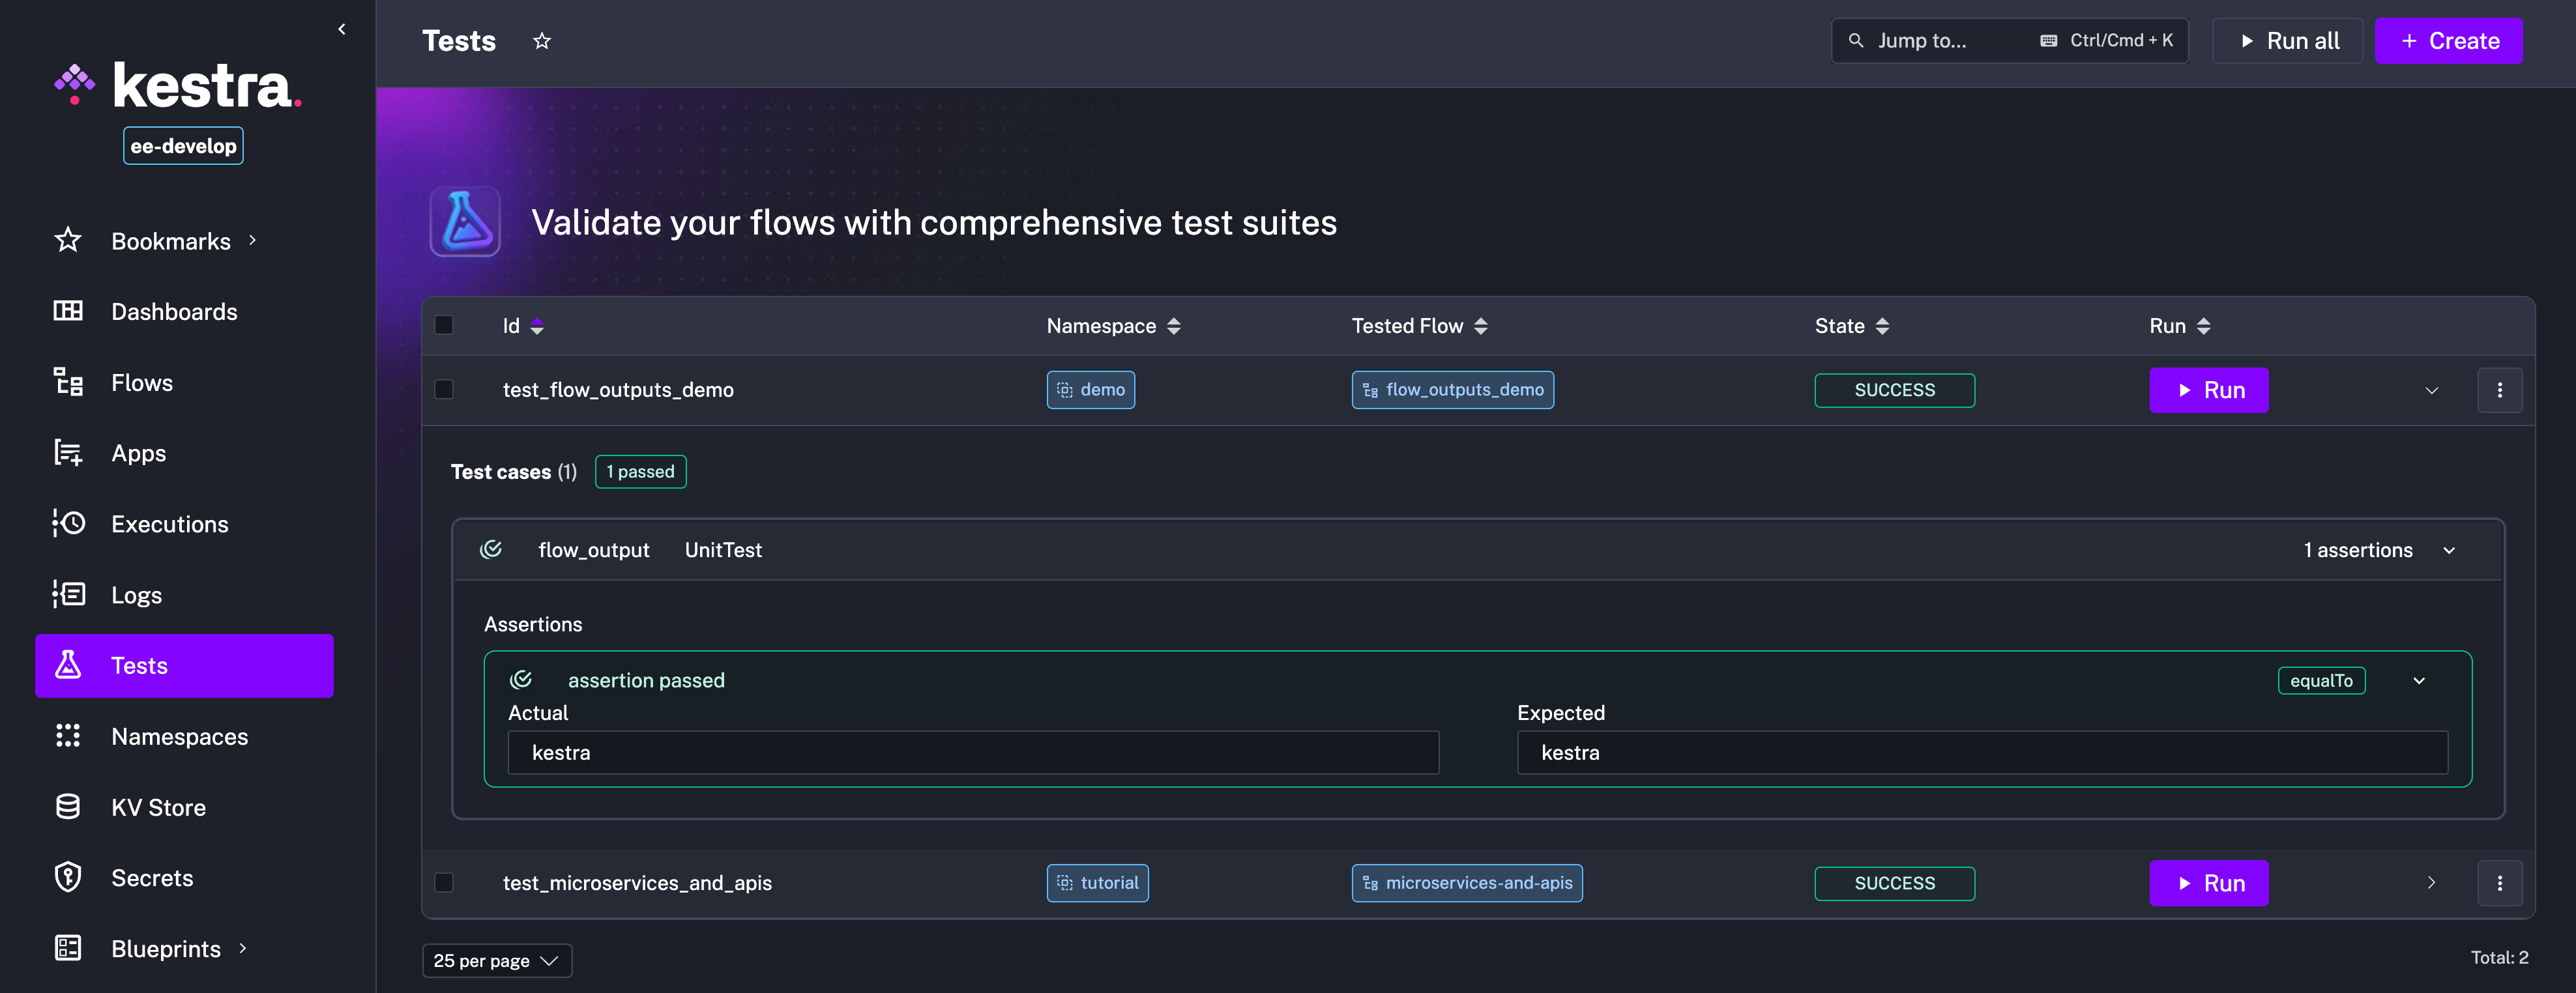Click the Kestra logo
The image size is (2576, 993).
point(177,85)
